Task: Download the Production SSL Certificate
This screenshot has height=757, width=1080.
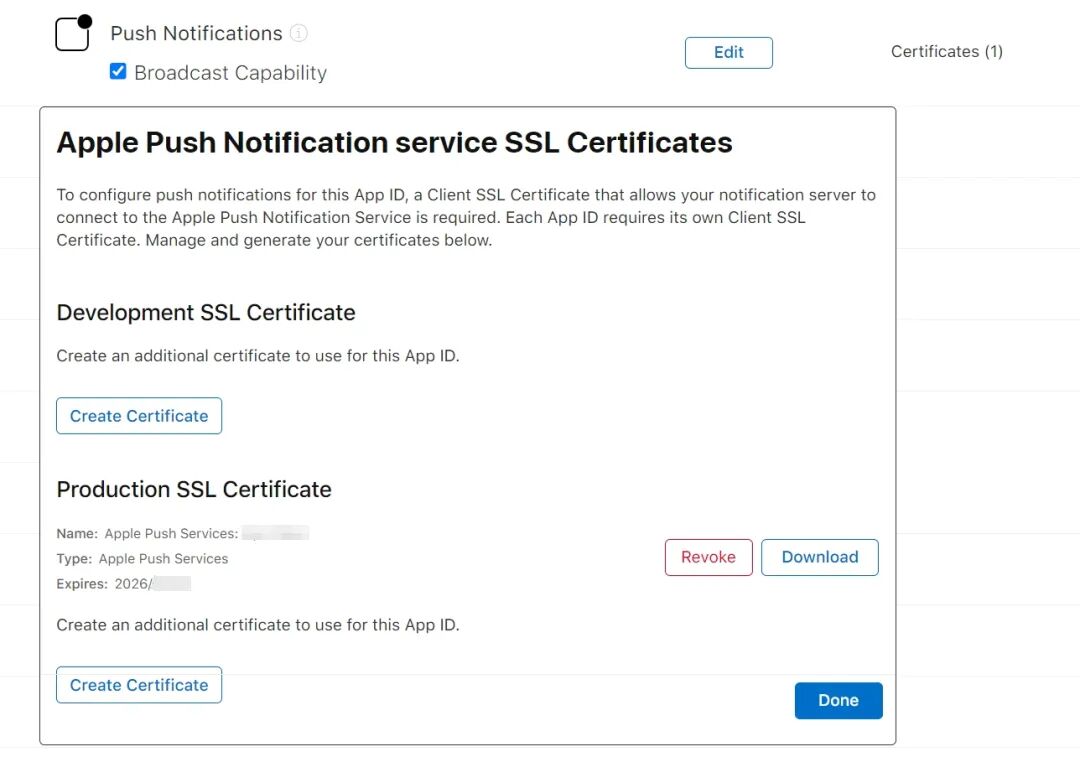Action: point(820,557)
